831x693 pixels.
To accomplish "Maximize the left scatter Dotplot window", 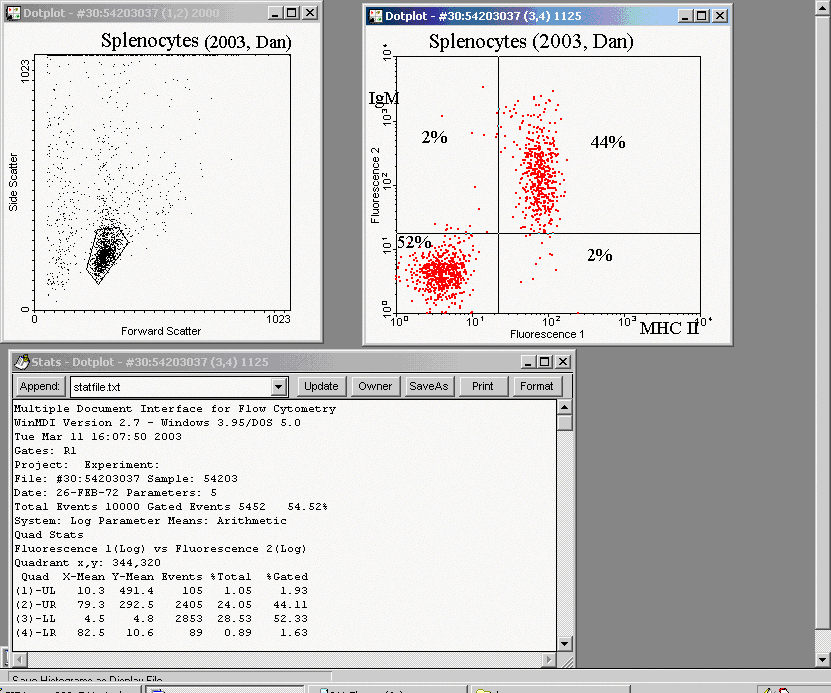I will [x=291, y=13].
